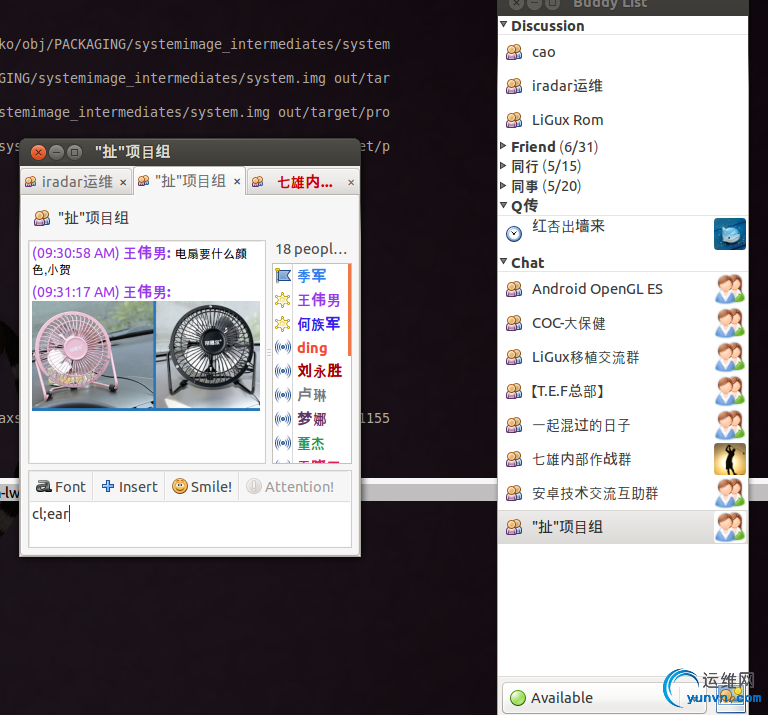Open Android OpenGL ES chat
Screen dimensions: 768x715
[623, 289]
